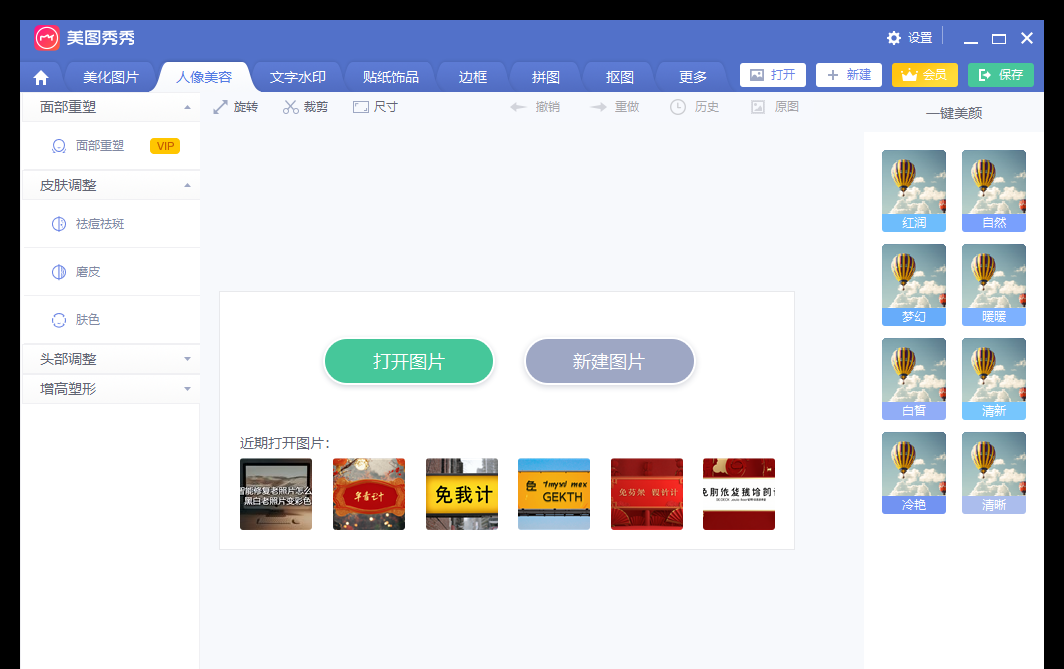Open recent GEKTH billboard image
This screenshot has height=669, width=1064.
(x=554, y=494)
